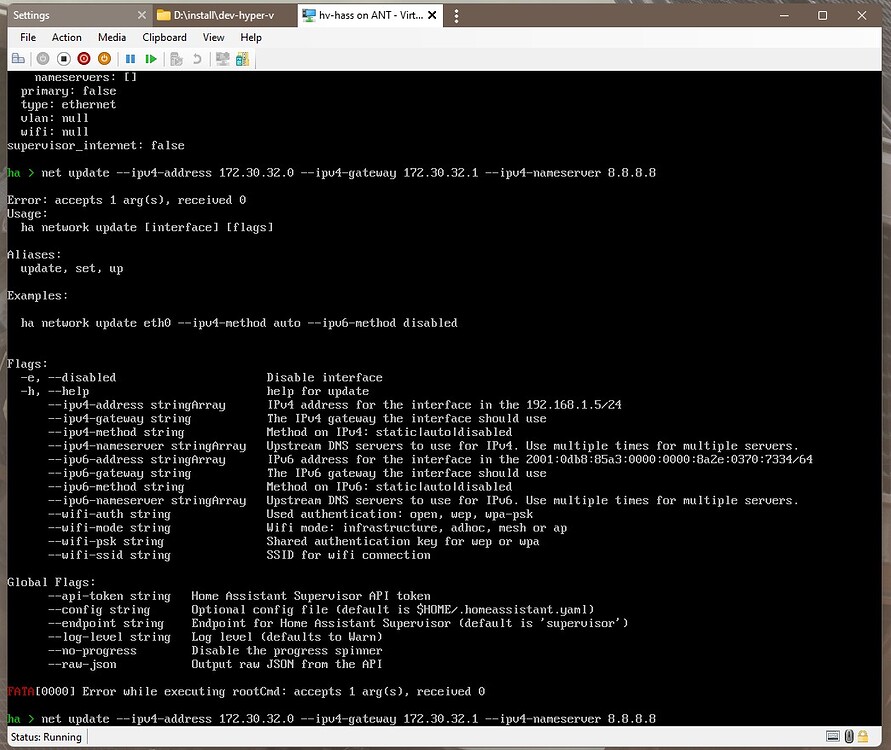This screenshot has width=891, height=750.
Task: Shut down the guest operating system
Action: pyautogui.click(x=85, y=58)
